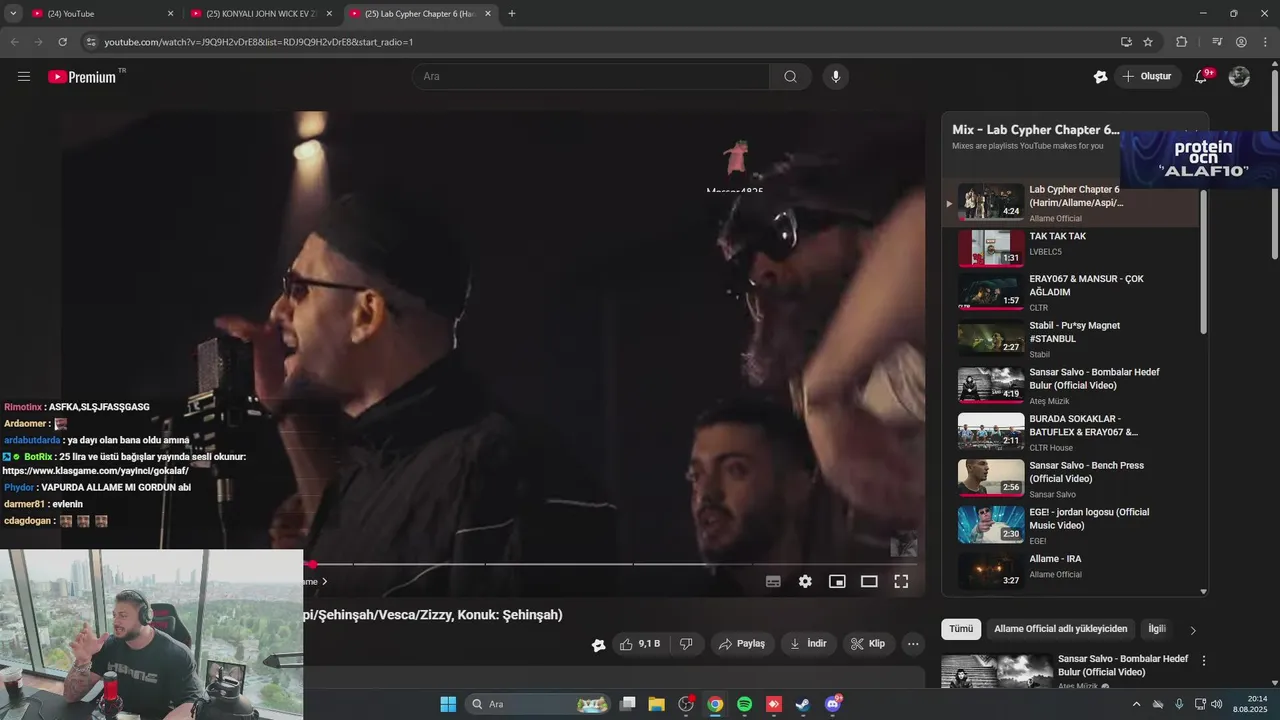Create a clip with the Klip button
This screenshot has height=720, width=1280.
coord(868,644)
